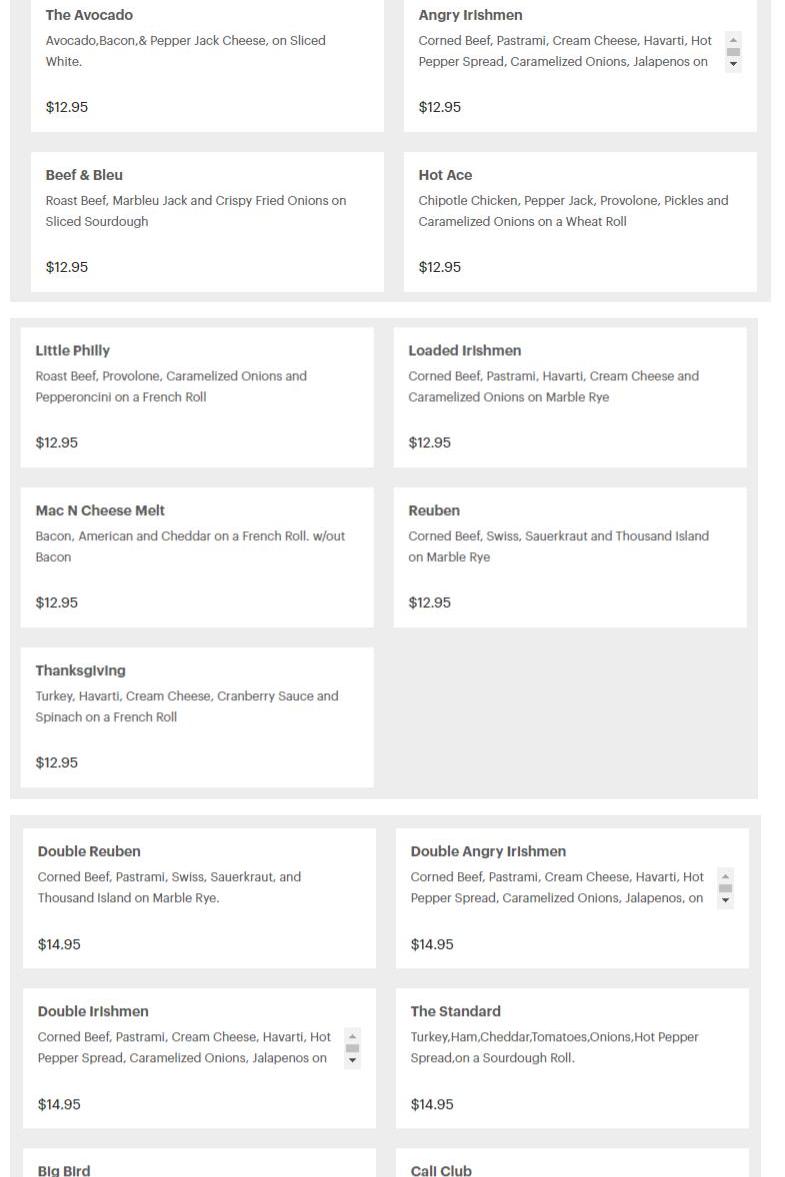Open The Avocado sandwich item
This screenshot has width=785, height=1177.
pos(89,15)
